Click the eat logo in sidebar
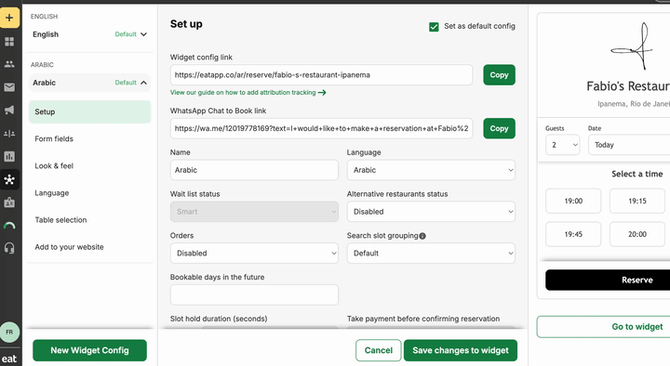This screenshot has height=366, width=670. 9,359
